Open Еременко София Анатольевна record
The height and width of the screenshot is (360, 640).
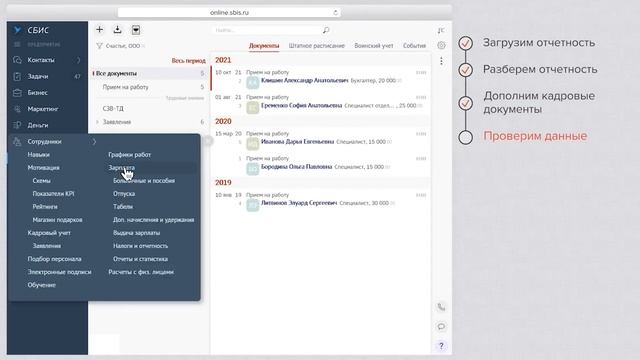[301, 106]
